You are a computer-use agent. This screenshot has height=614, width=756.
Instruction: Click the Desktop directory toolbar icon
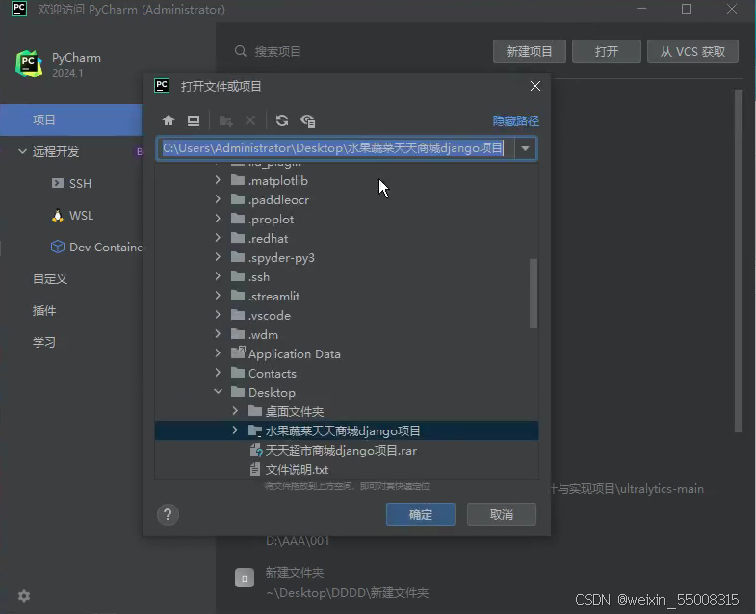coord(193,121)
